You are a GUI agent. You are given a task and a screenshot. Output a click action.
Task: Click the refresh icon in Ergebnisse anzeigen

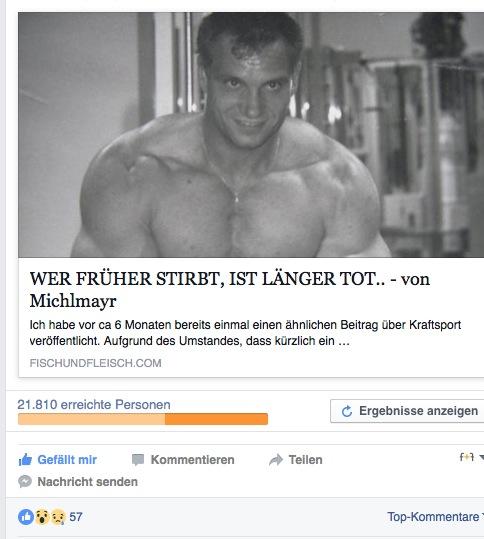[347, 411]
